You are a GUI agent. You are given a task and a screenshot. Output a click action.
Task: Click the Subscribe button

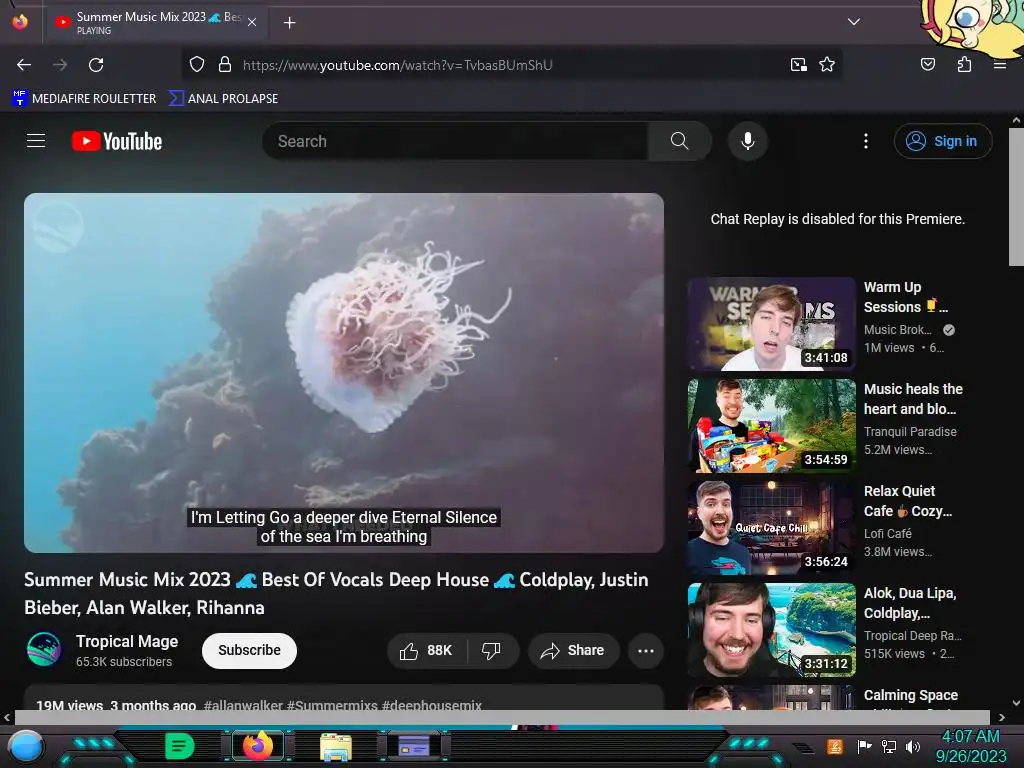249,650
